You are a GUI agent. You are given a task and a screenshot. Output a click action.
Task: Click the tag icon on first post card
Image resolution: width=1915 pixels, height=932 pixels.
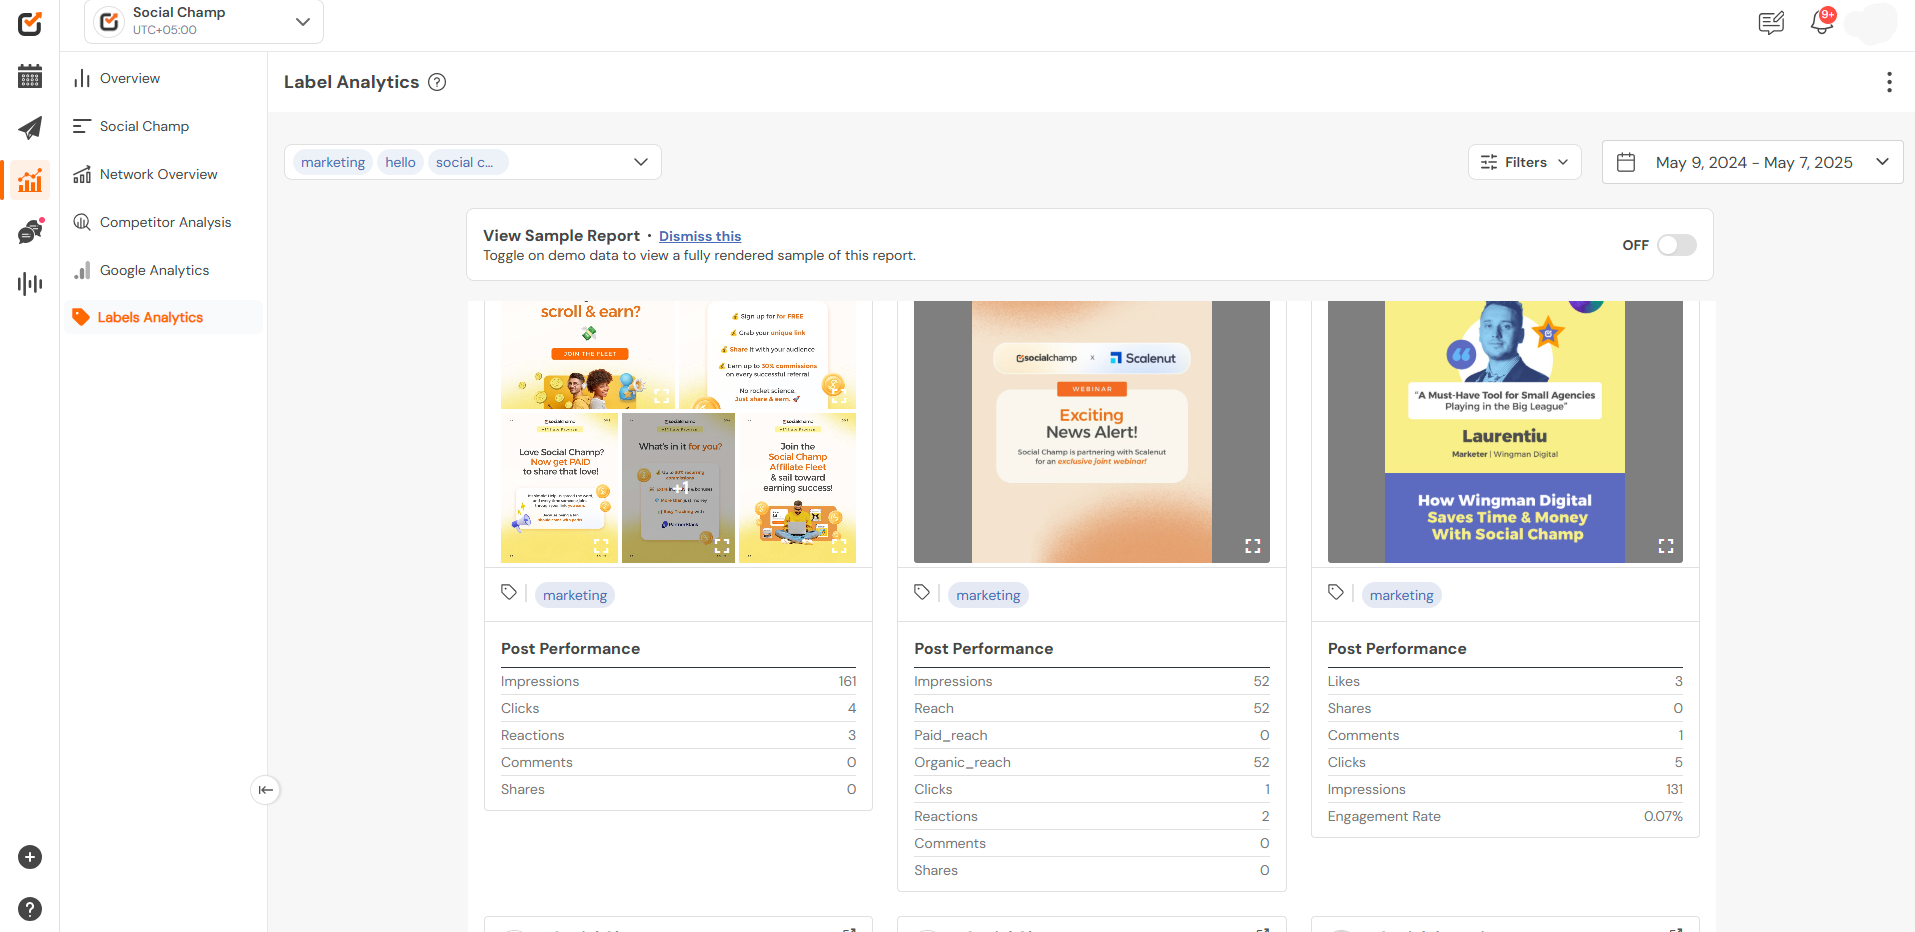pyautogui.click(x=509, y=592)
